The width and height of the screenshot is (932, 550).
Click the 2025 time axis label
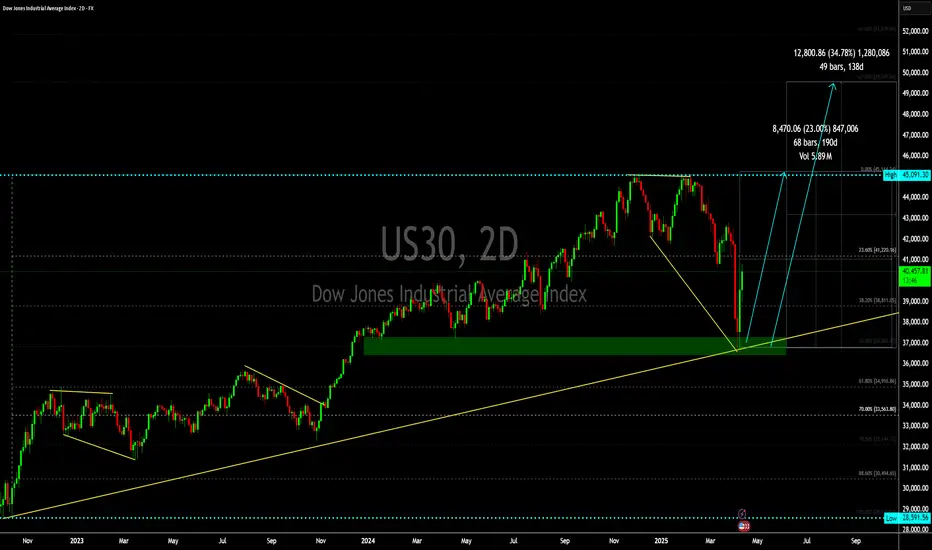[661, 541]
